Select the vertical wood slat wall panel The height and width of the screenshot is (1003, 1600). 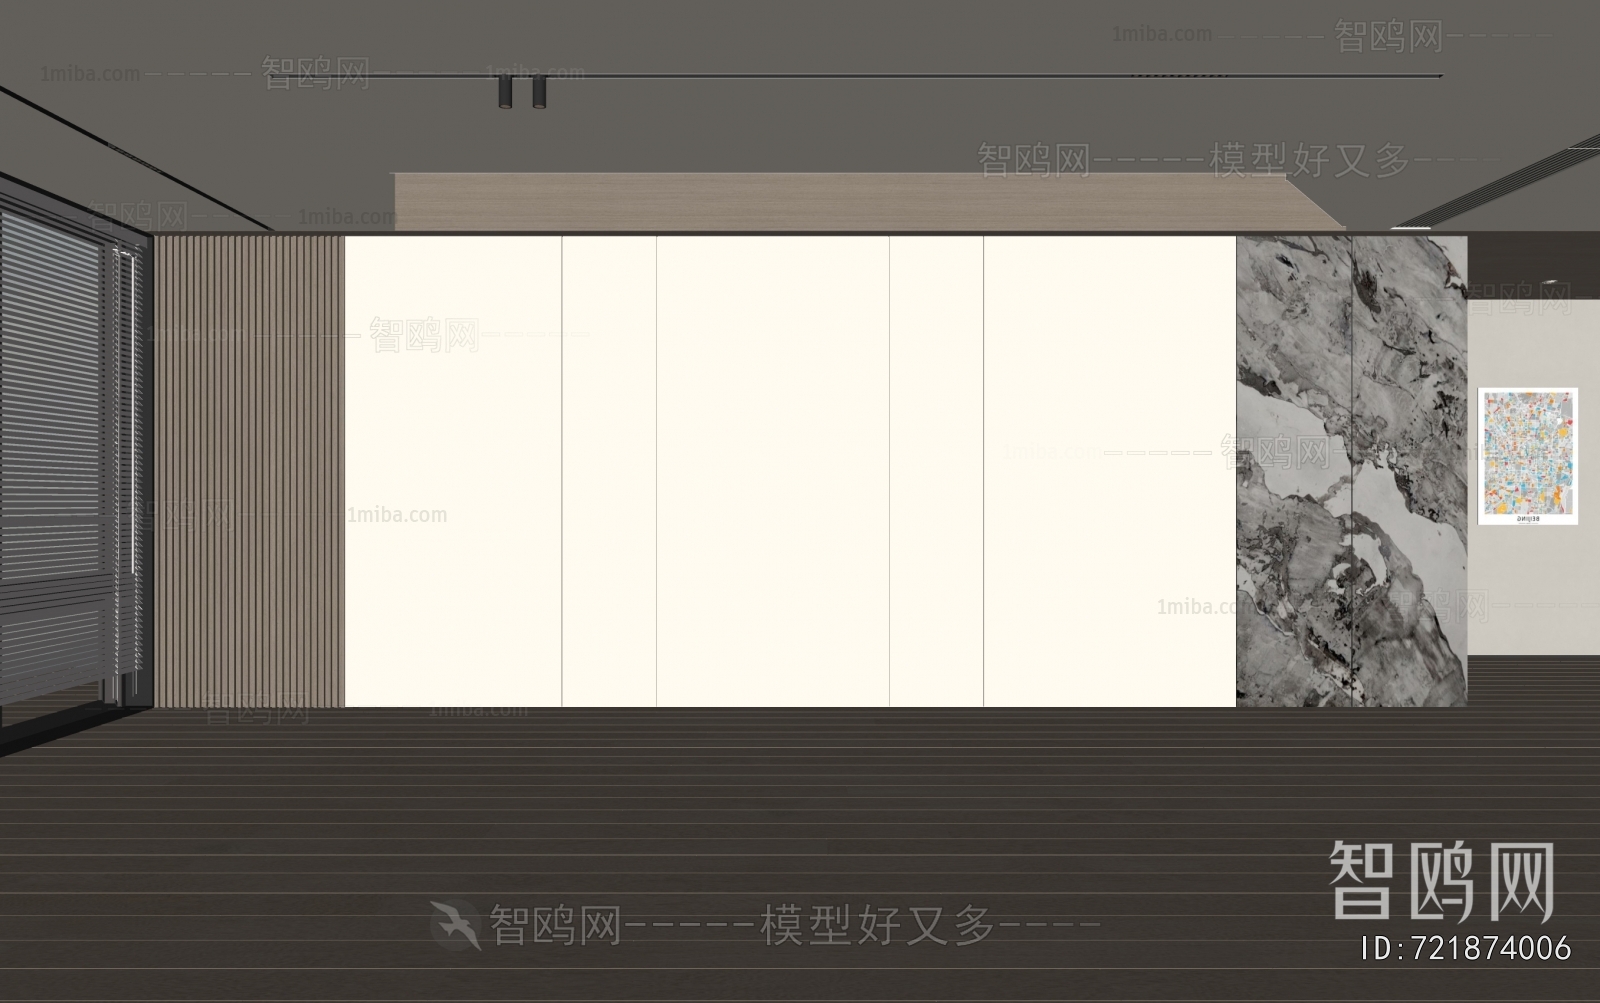point(249,470)
